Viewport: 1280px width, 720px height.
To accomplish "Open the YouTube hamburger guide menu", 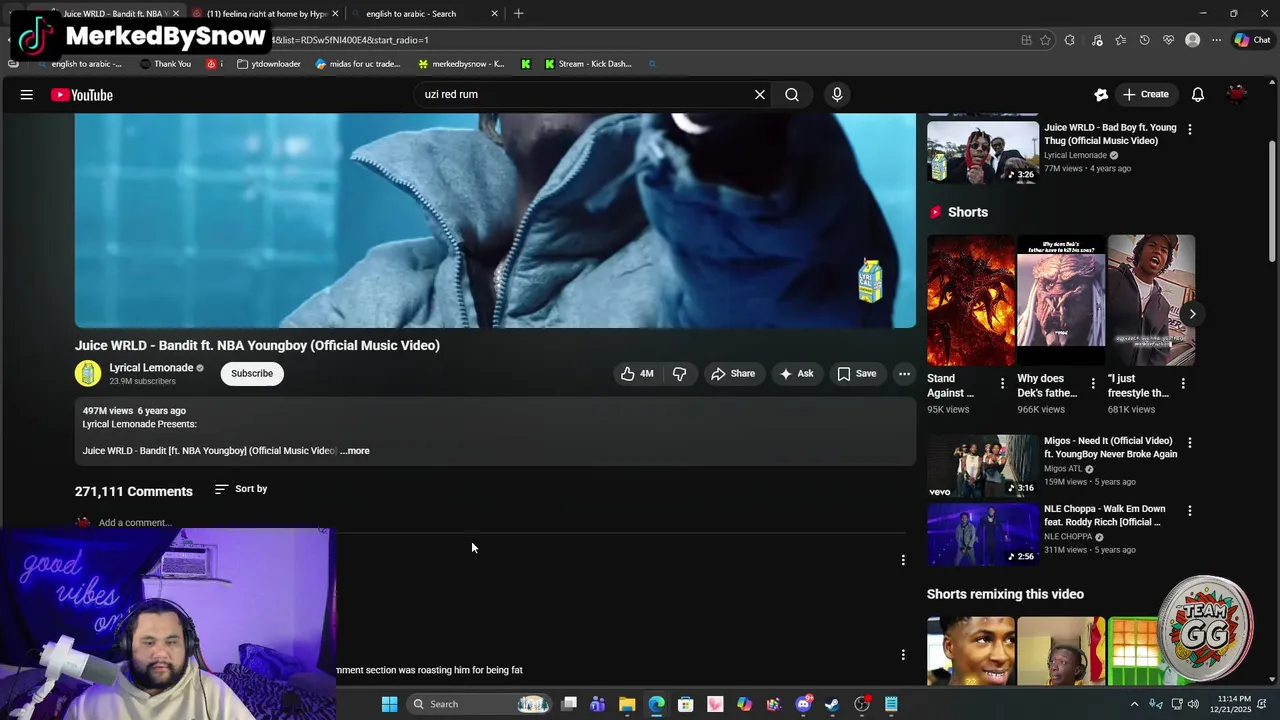I will (27, 95).
